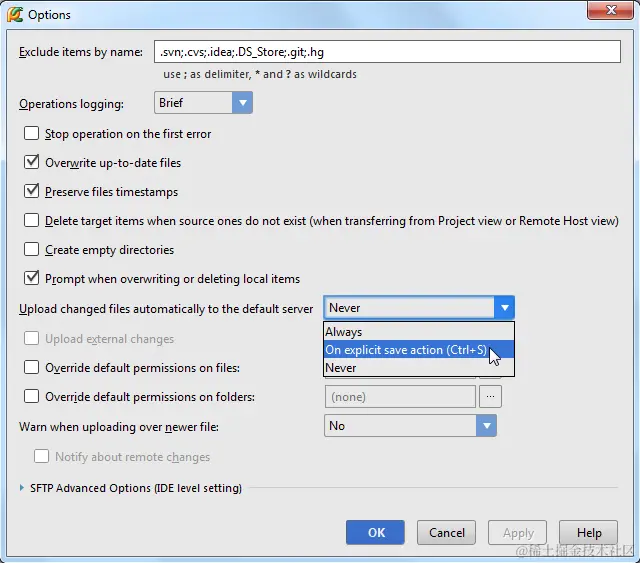Uncheck Prompt when overwriting or deleting local items

[31, 278]
